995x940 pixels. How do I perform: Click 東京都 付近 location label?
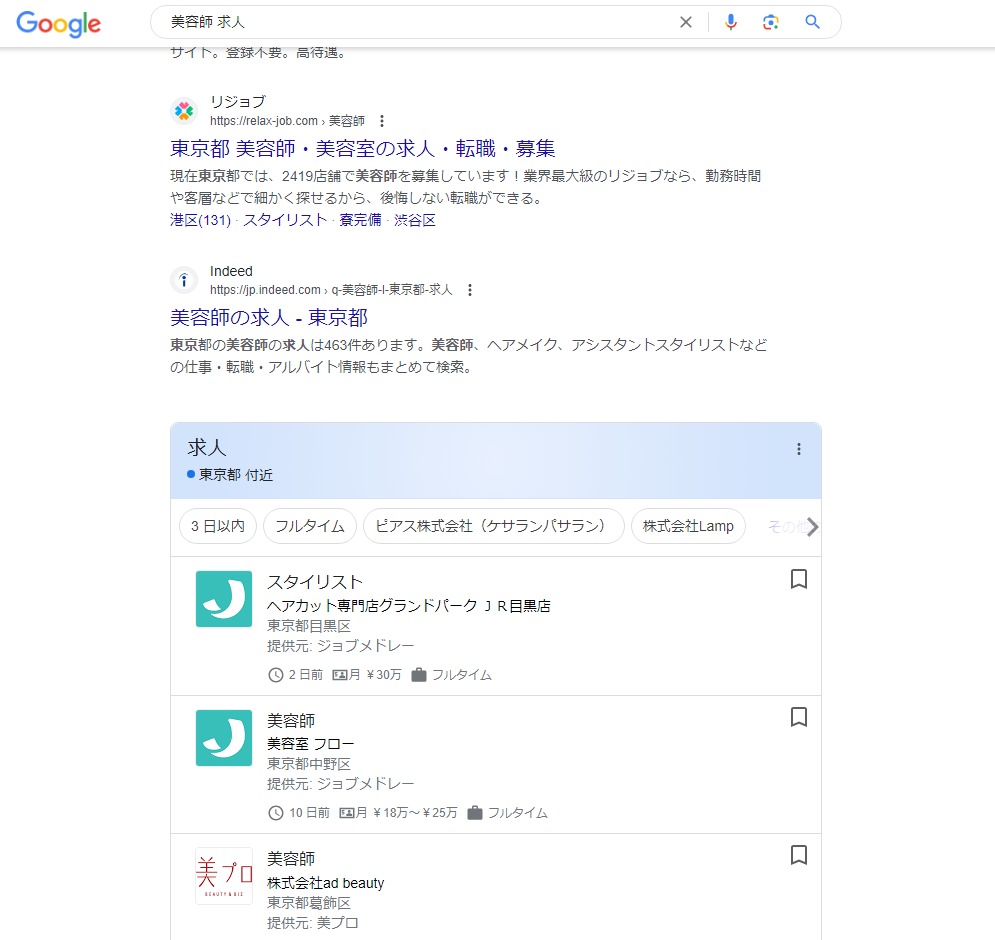point(235,475)
